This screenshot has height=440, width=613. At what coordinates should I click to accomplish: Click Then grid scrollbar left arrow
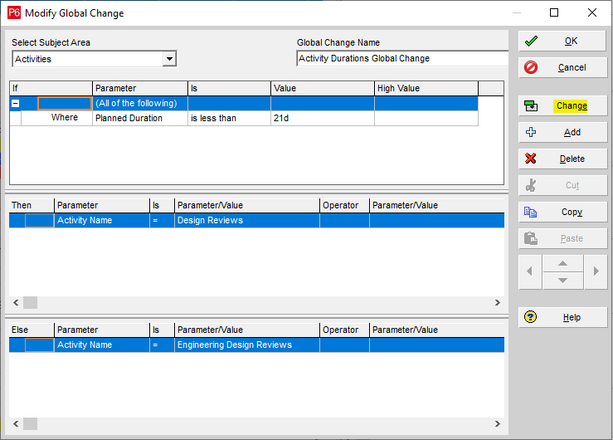tap(16, 303)
